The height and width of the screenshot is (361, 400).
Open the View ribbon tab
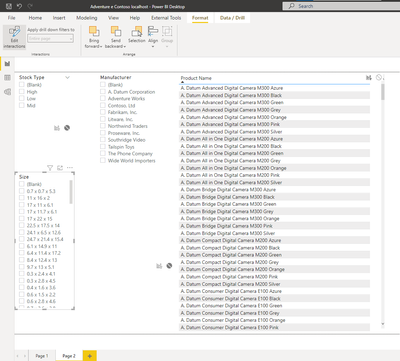[113, 18]
